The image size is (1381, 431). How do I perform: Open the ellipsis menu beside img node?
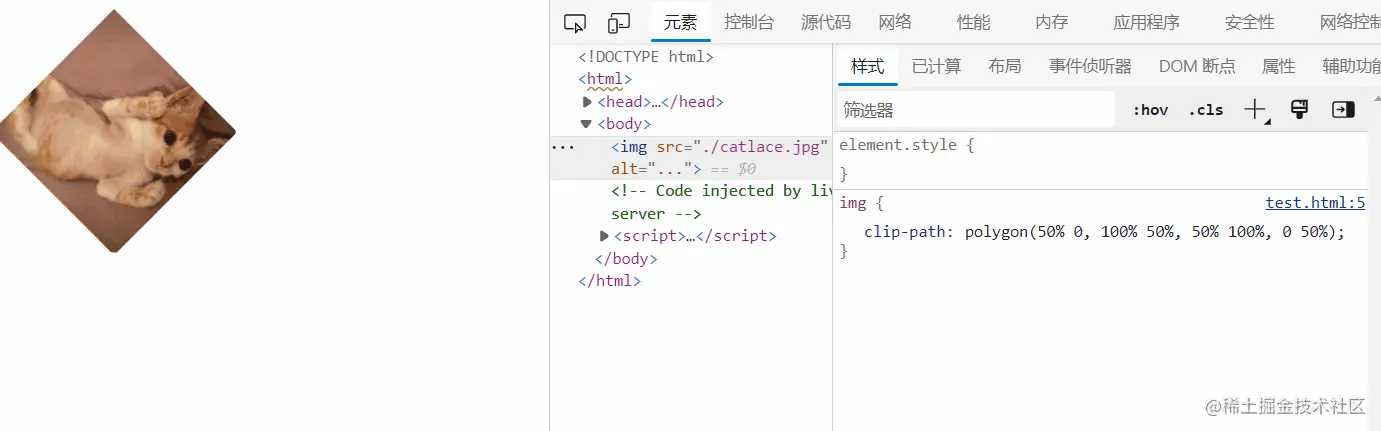pos(563,147)
